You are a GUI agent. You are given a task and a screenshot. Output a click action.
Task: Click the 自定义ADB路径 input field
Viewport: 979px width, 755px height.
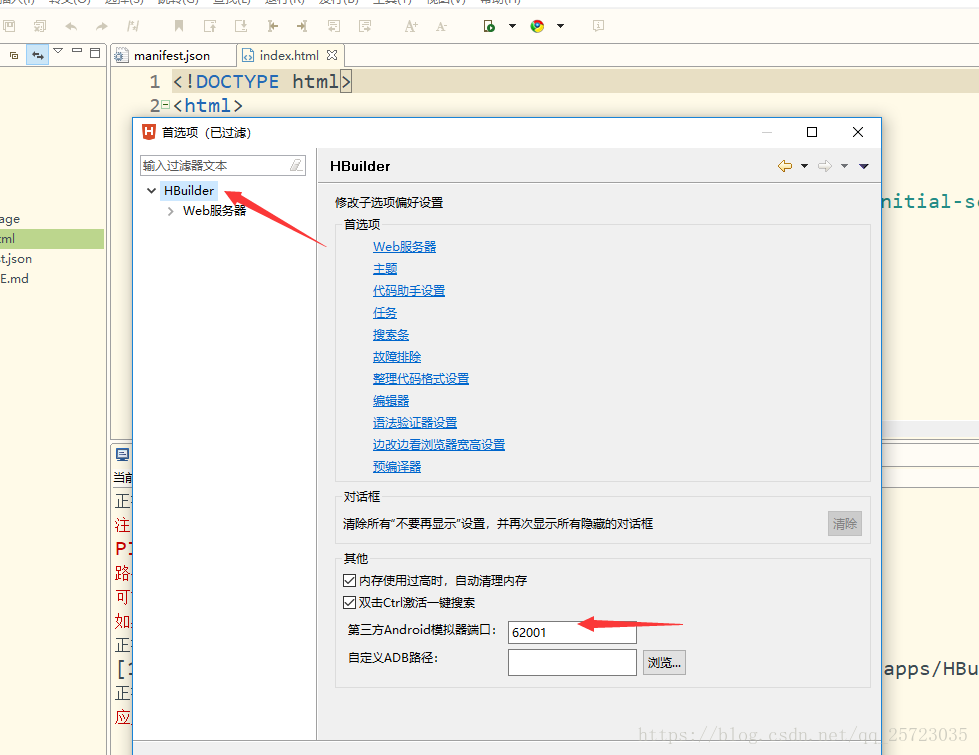pos(572,663)
